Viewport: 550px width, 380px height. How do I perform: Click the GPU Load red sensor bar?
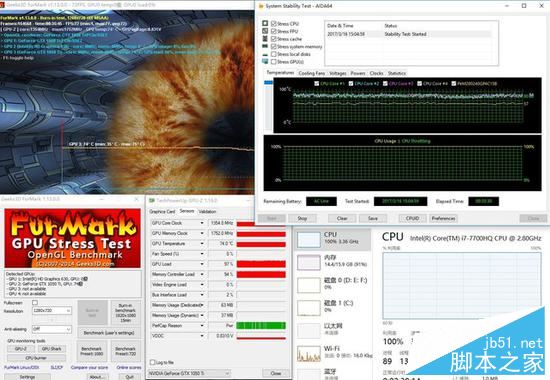pos(261,264)
